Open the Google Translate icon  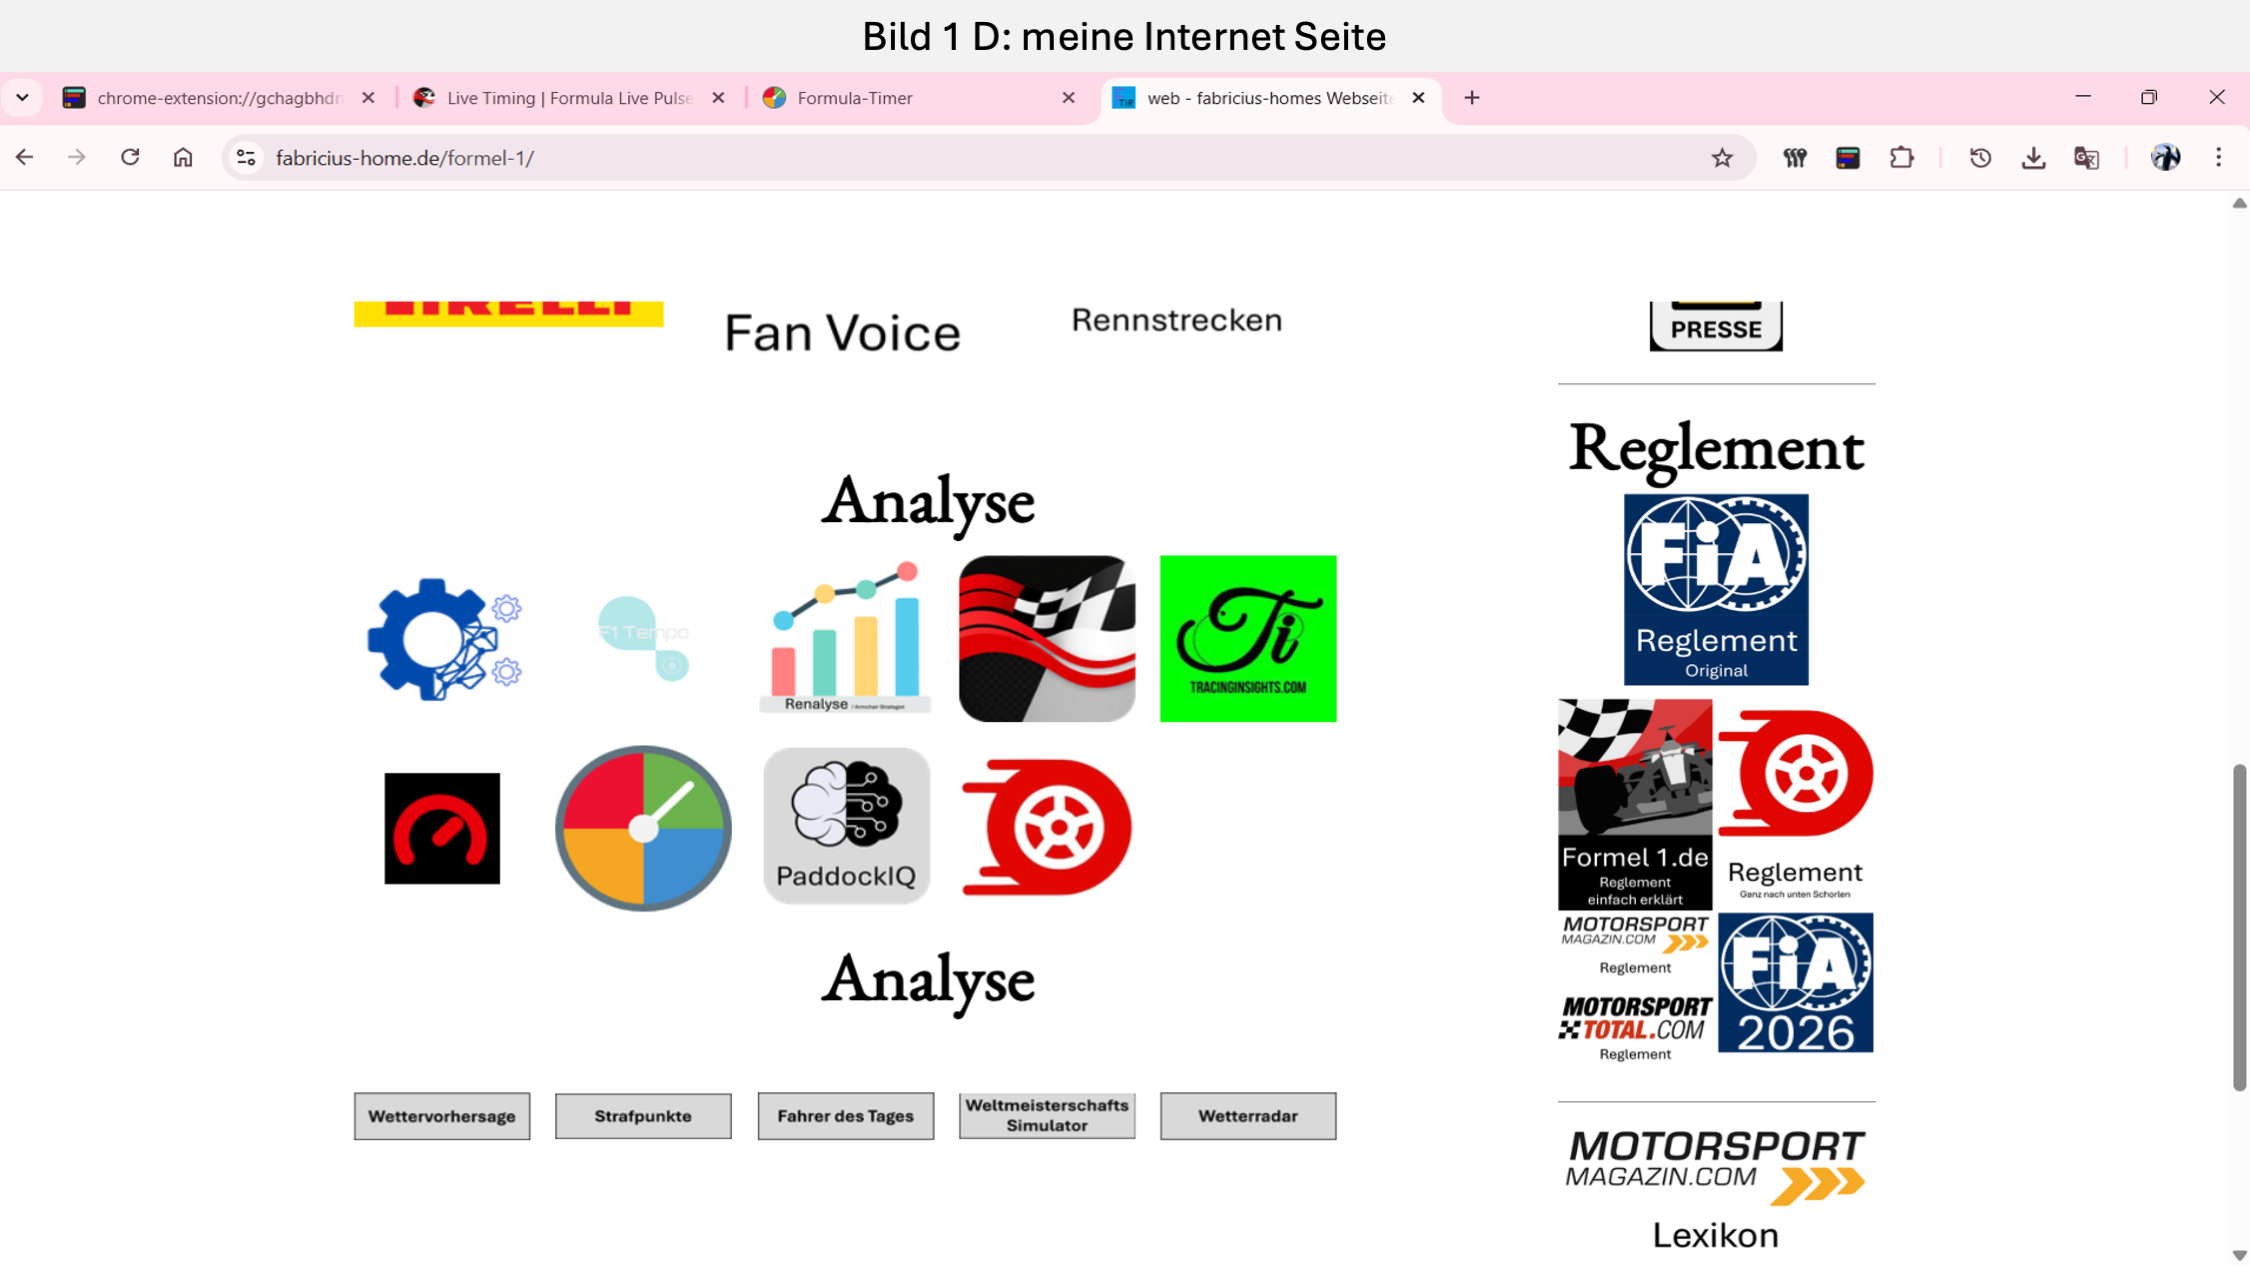2086,158
